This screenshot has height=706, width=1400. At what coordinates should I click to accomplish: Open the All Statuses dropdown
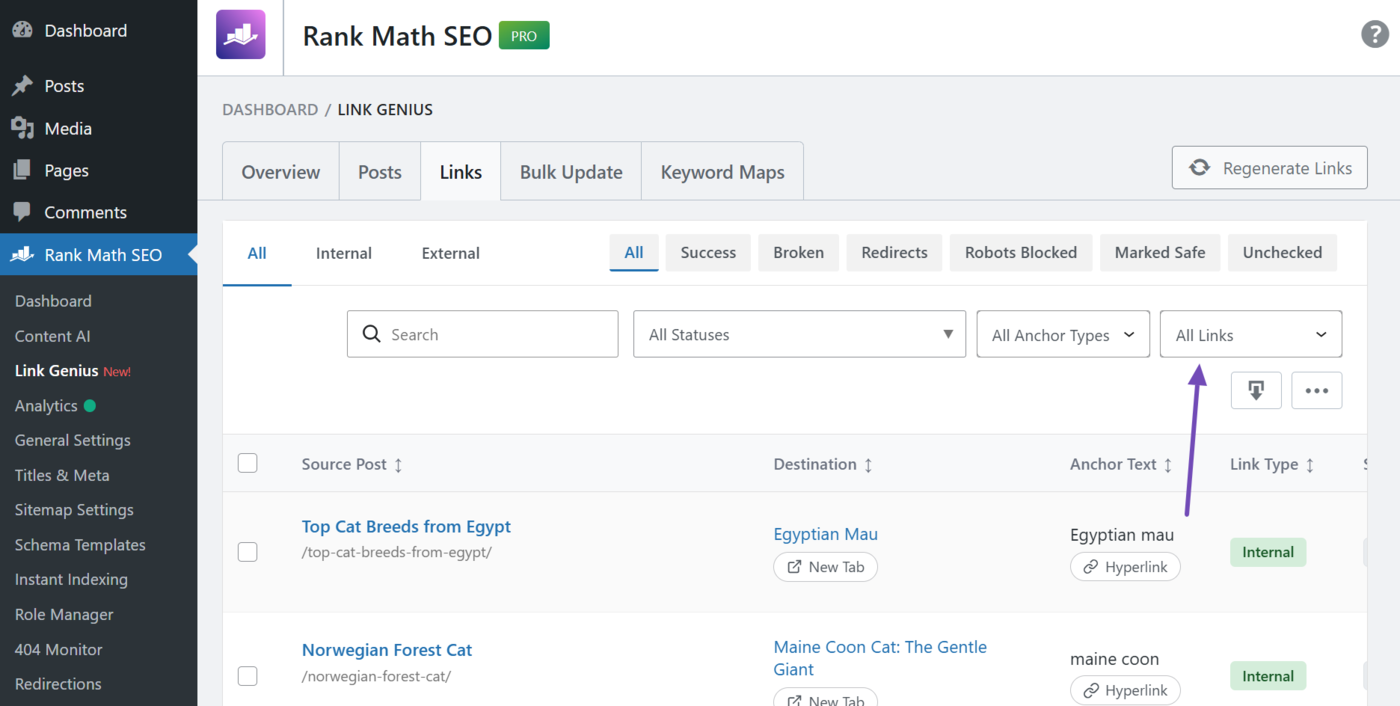click(799, 333)
